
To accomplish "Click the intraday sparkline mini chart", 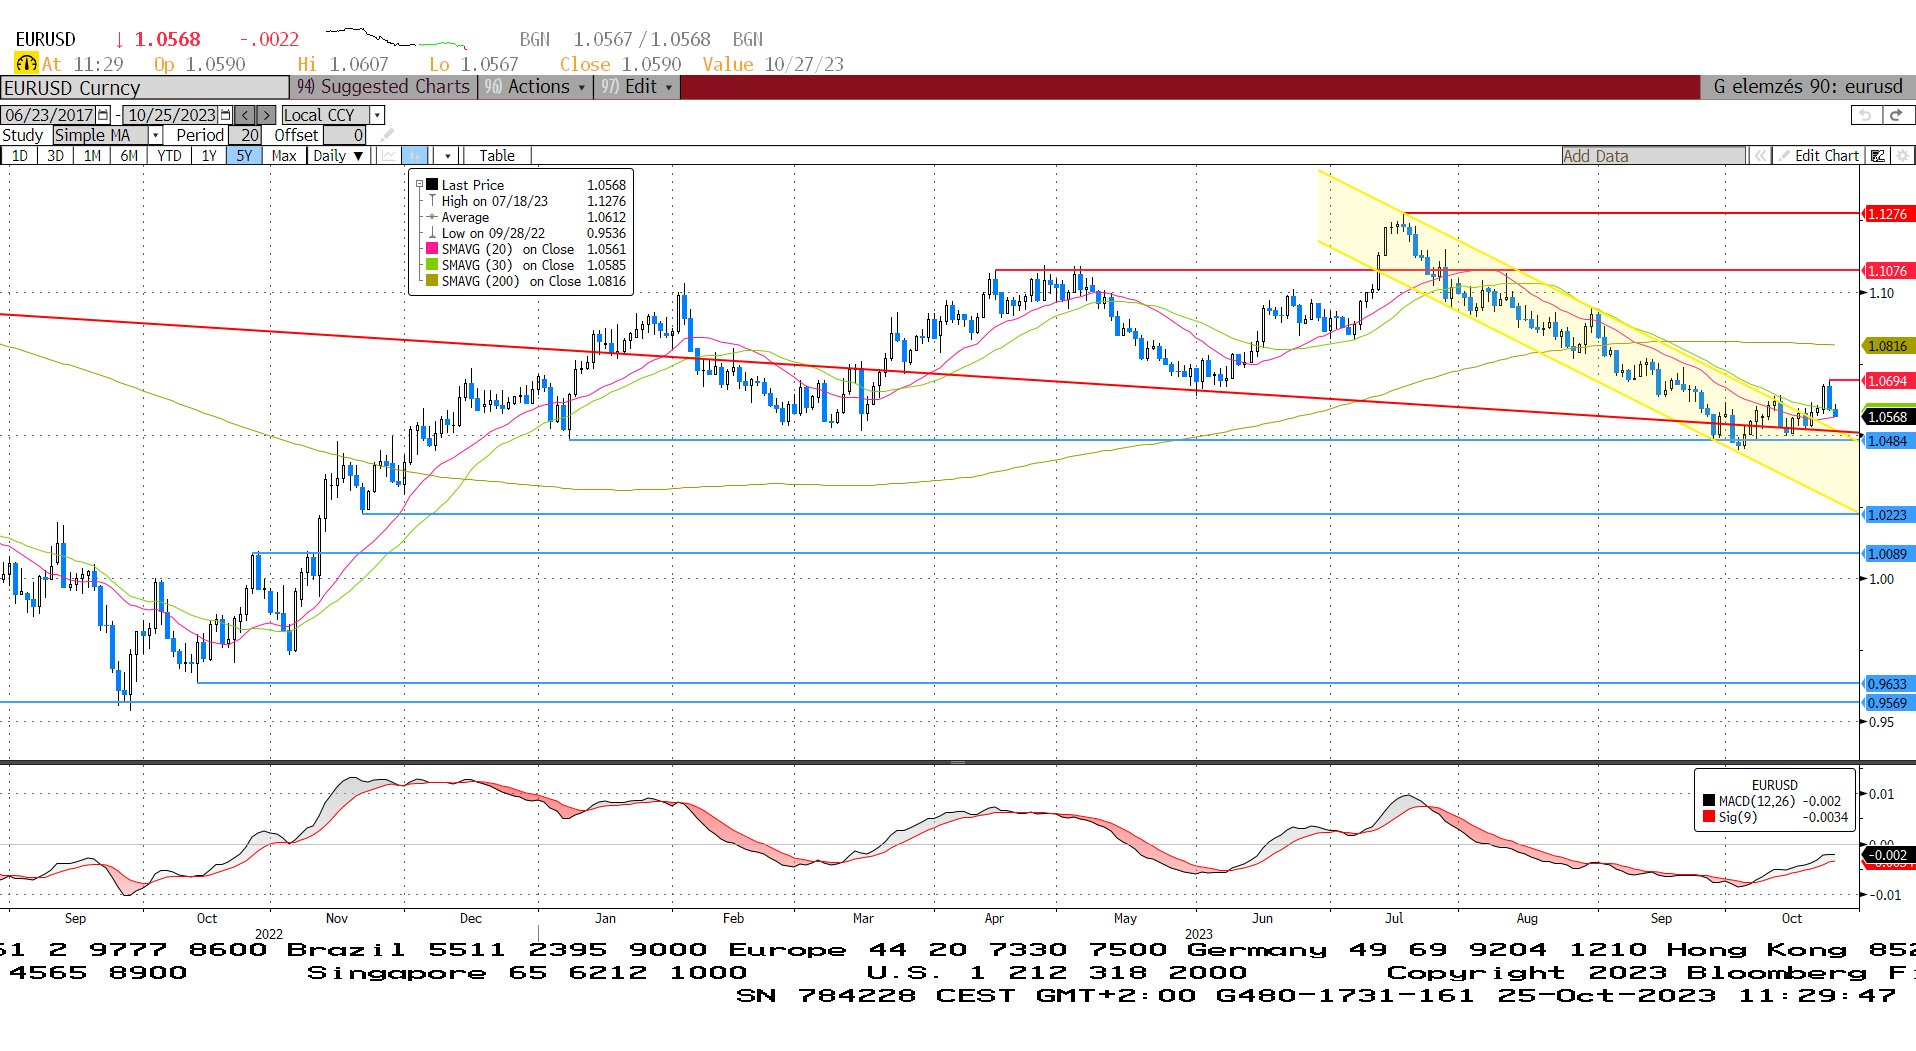I will click(x=396, y=38).
